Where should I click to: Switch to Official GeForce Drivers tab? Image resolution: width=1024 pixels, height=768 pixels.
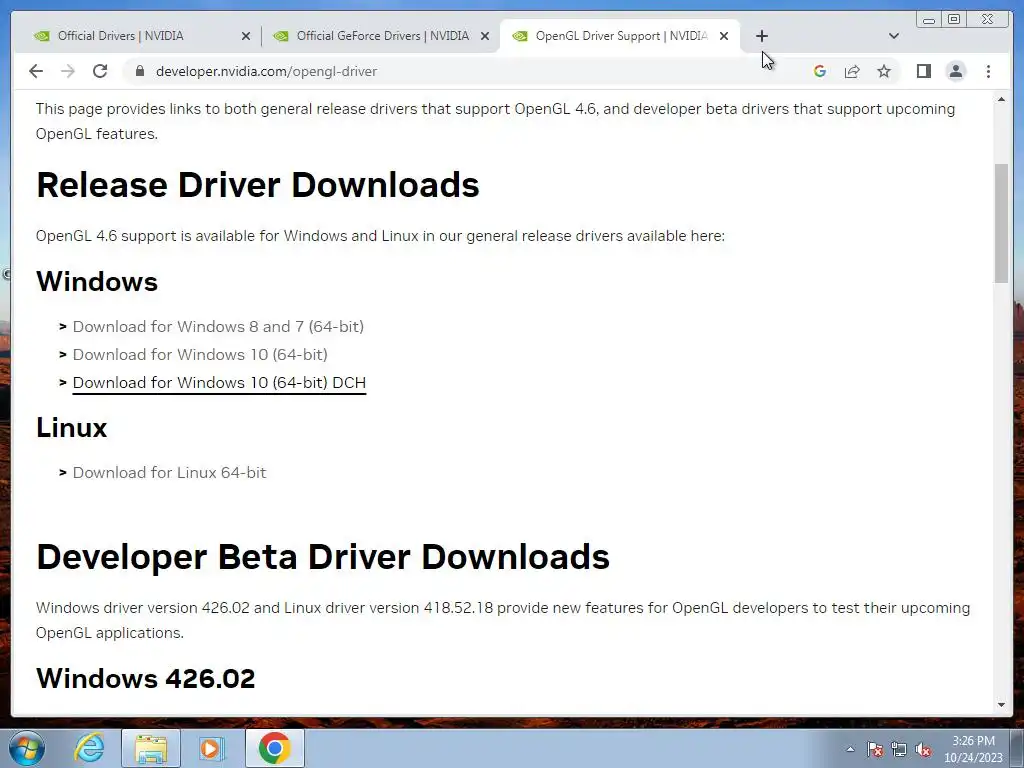[381, 36]
